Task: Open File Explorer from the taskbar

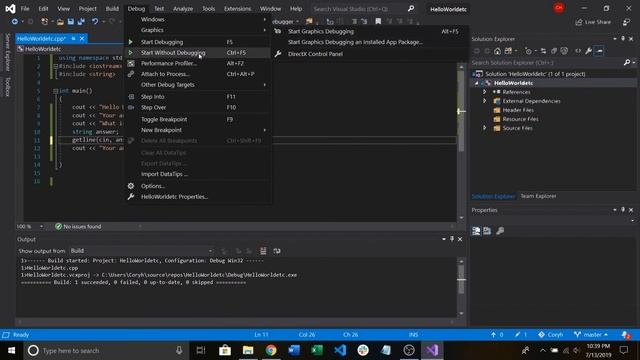Action: coord(248,350)
